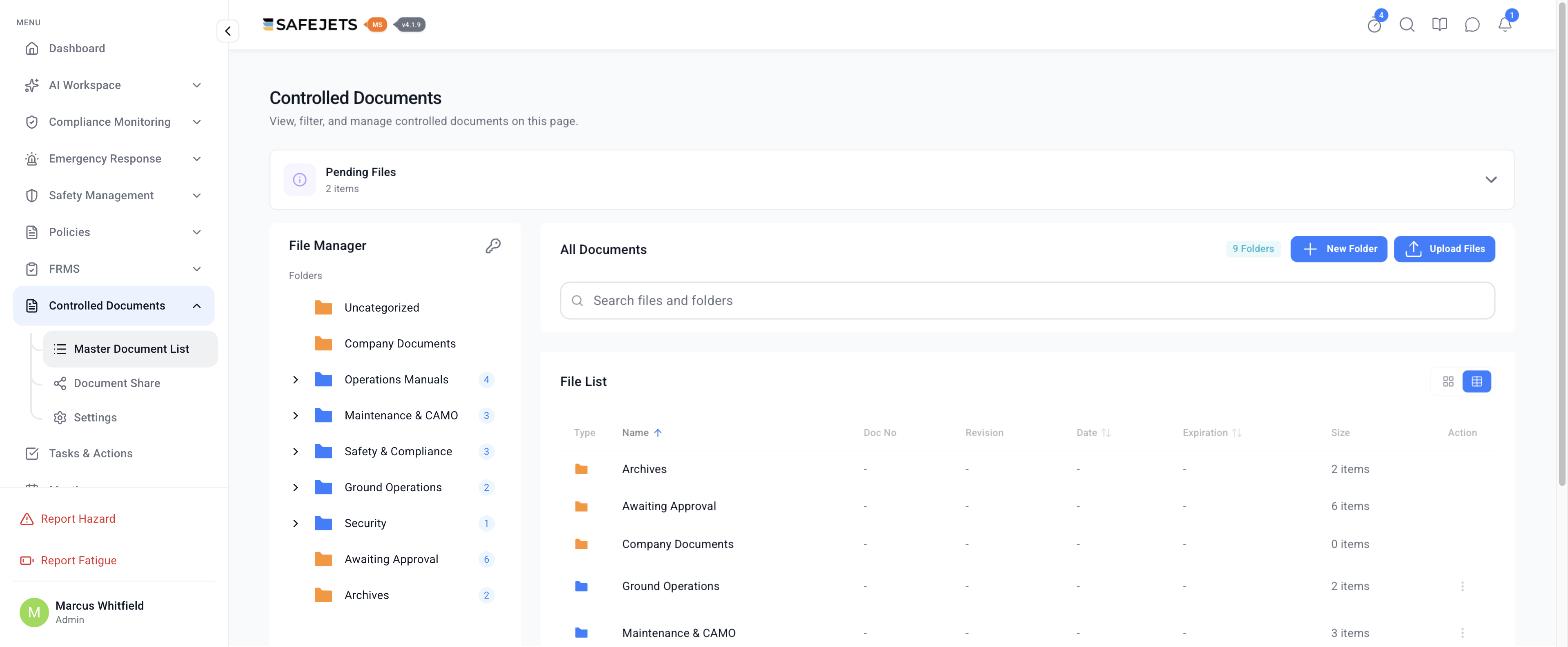Click the global search magnifier icon

point(1407,25)
